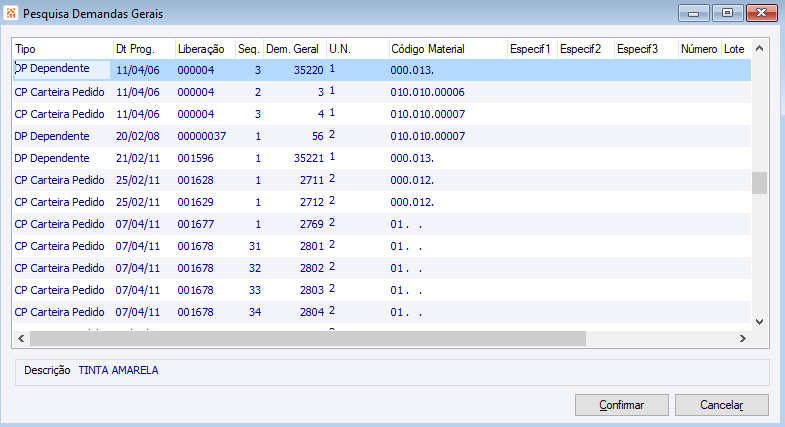Click the application icon in title bar
The height and width of the screenshot is (427, 785).
point(11,13)
